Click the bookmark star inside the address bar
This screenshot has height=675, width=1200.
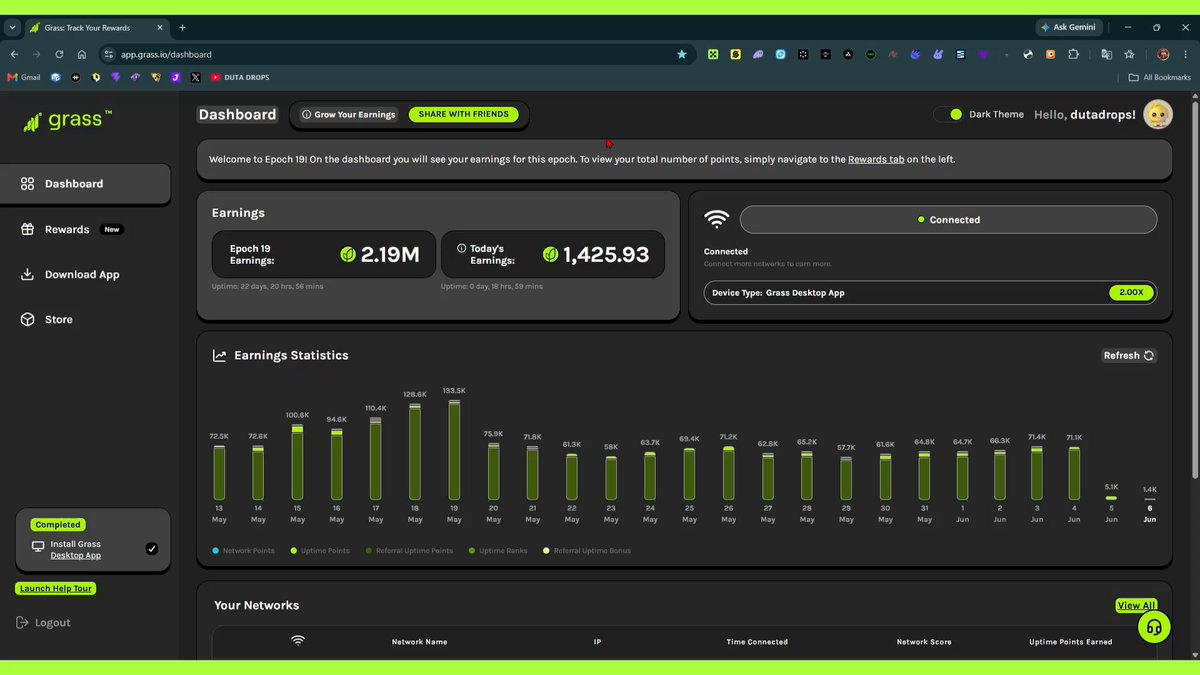point(682,54)
